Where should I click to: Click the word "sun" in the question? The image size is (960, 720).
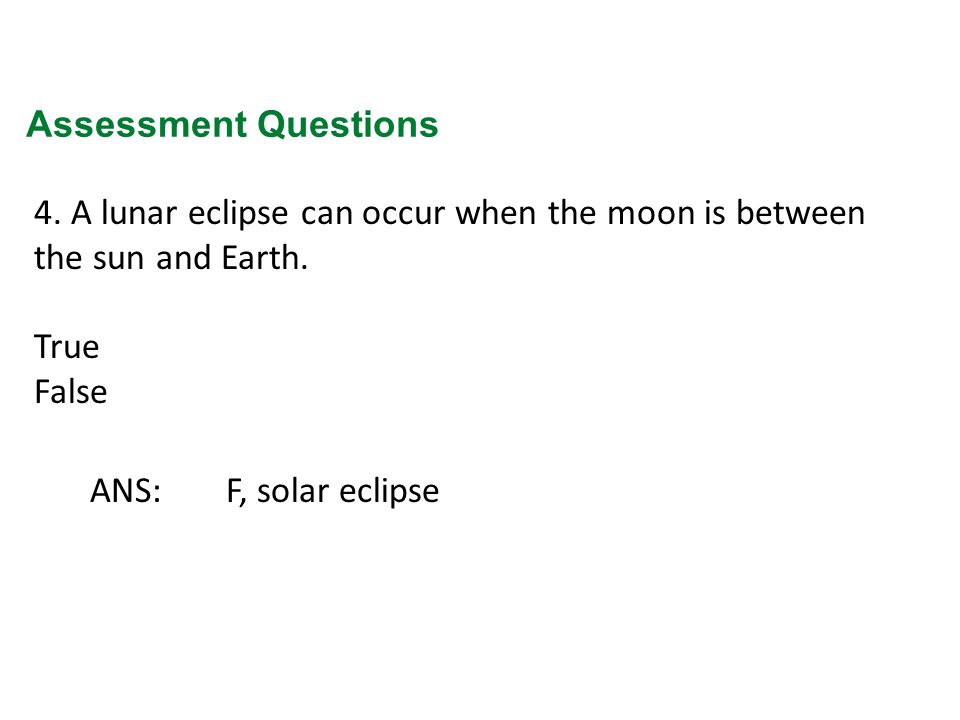pos(119,260)
